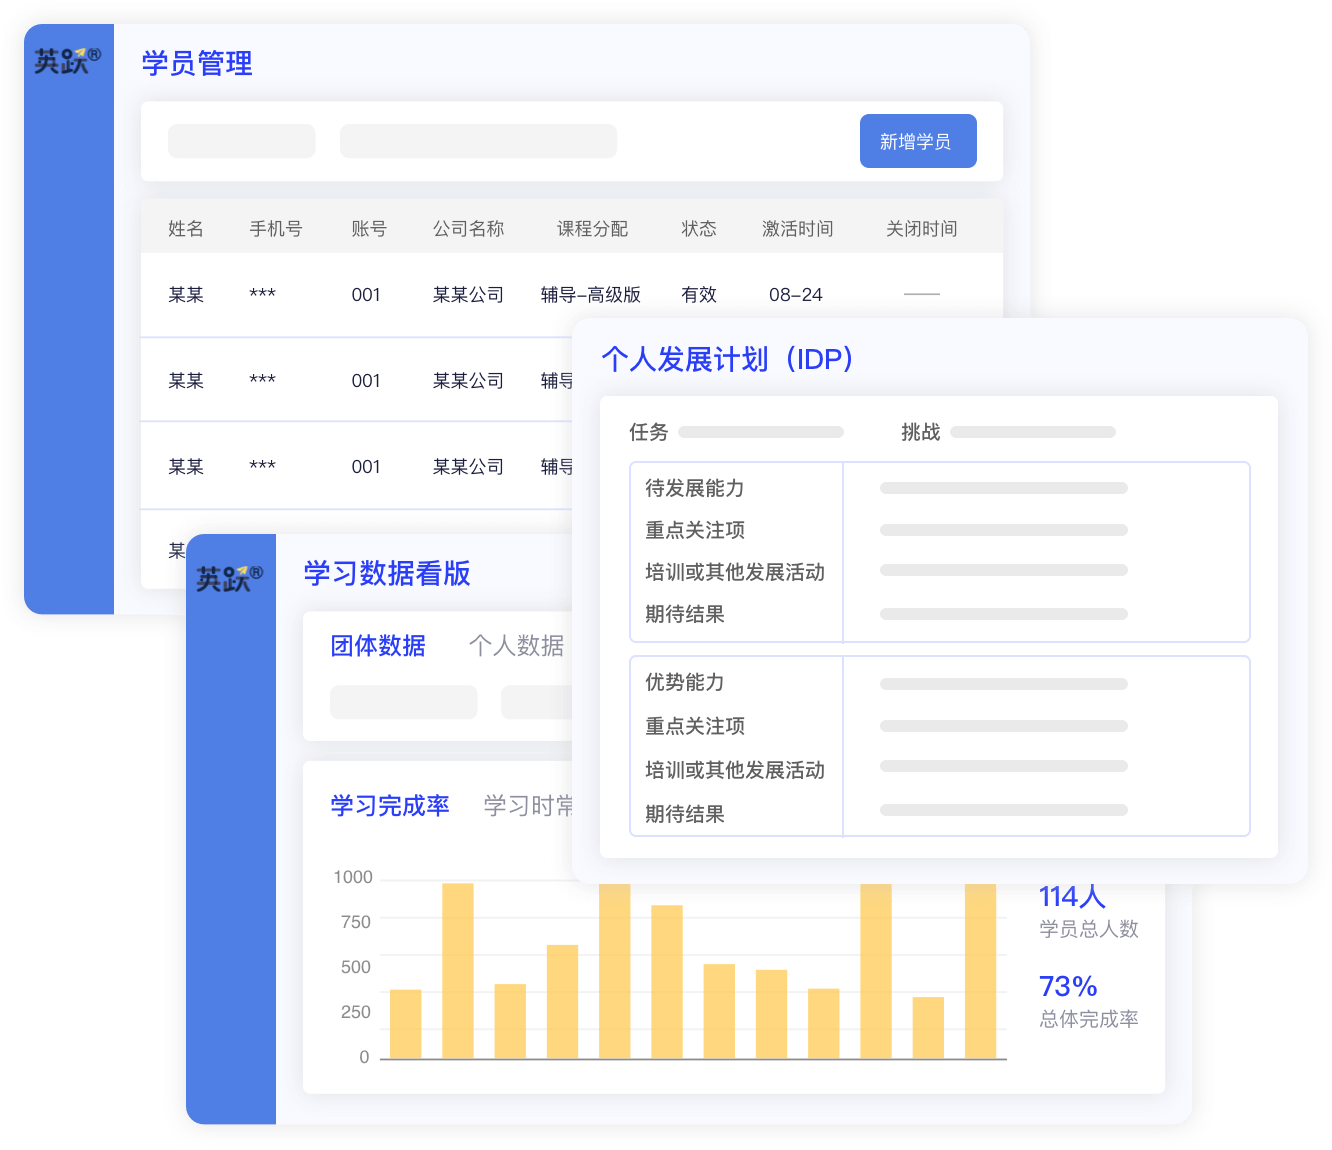This screenshot has height=1150, width=1332.
Task: Click the first search field in 学员管理
Action: click(x=242, y=141)
